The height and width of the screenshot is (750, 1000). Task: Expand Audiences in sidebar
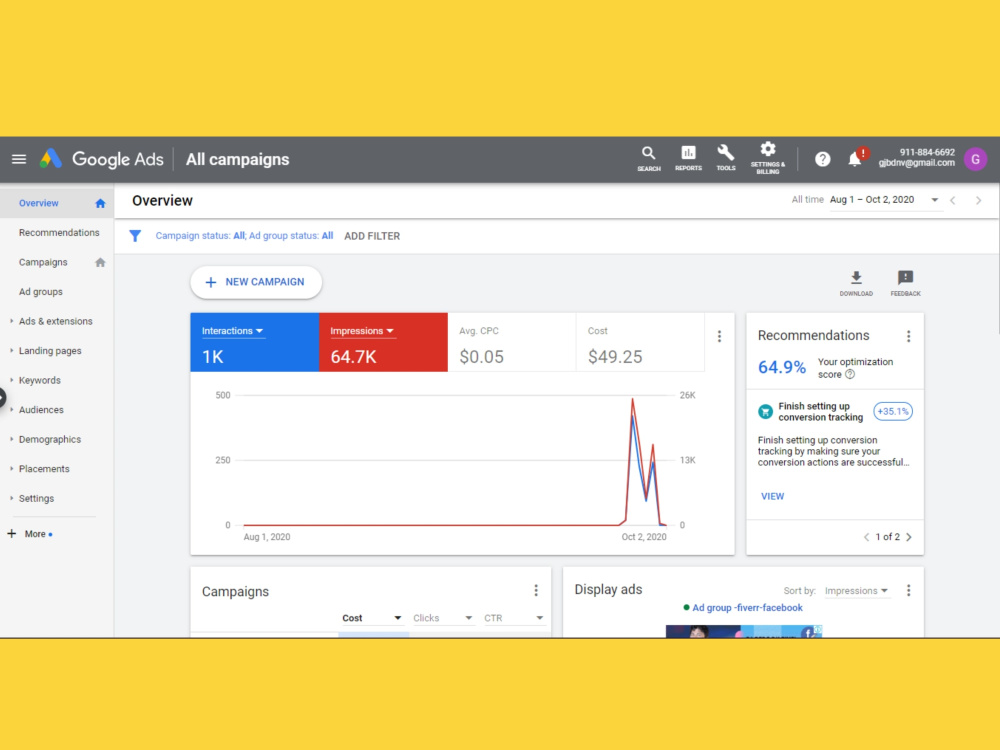(x=11, y=410)
